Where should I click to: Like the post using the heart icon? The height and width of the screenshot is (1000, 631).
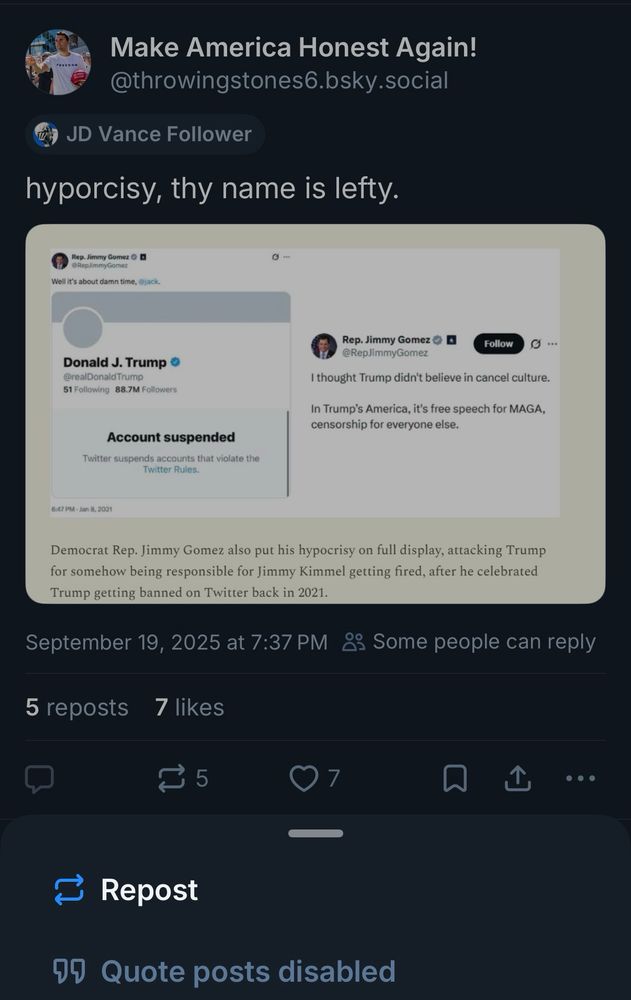tap(303, 778)
